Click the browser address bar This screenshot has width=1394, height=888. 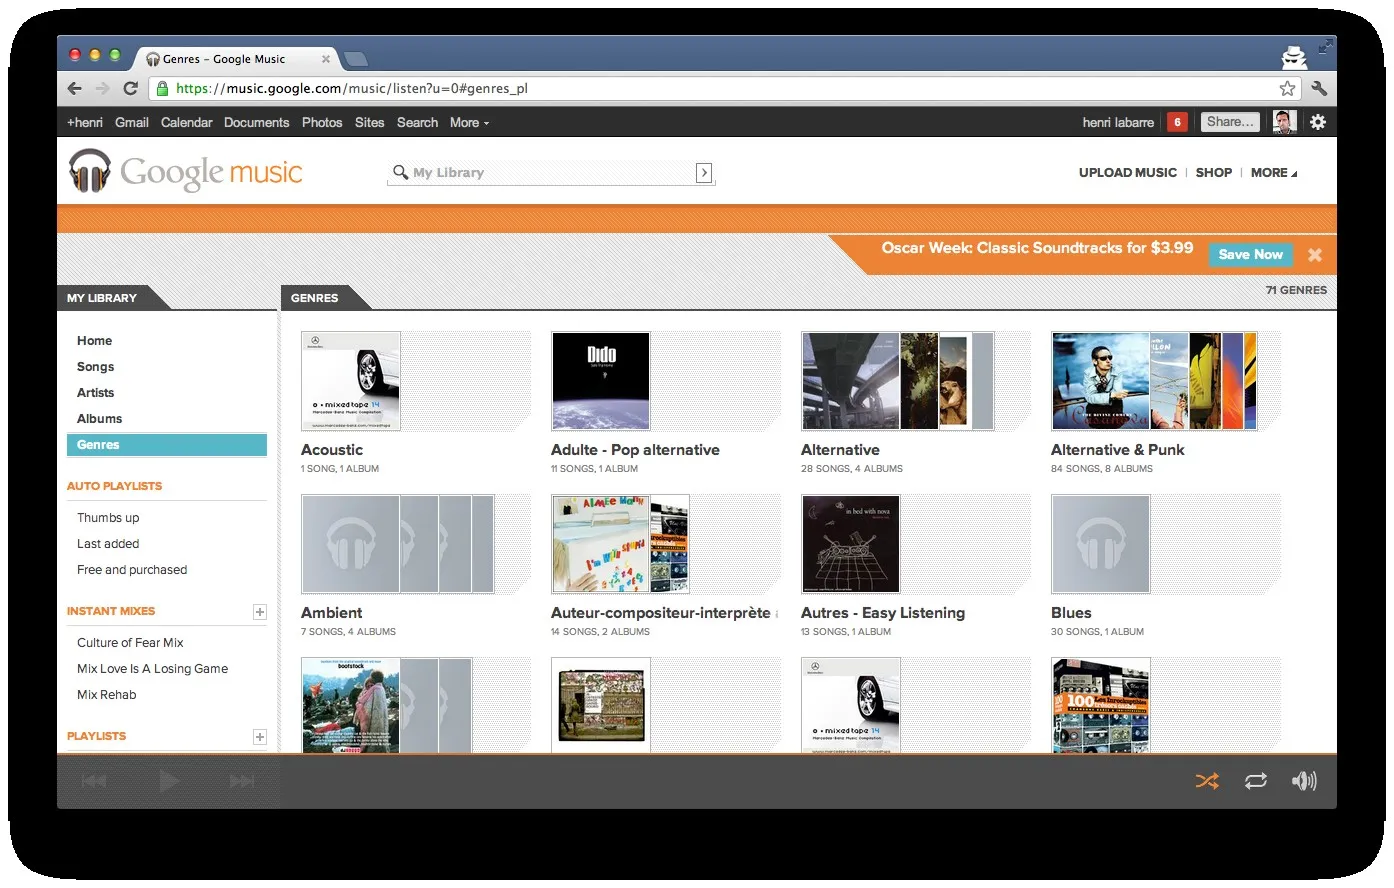(x=727, y=88)
